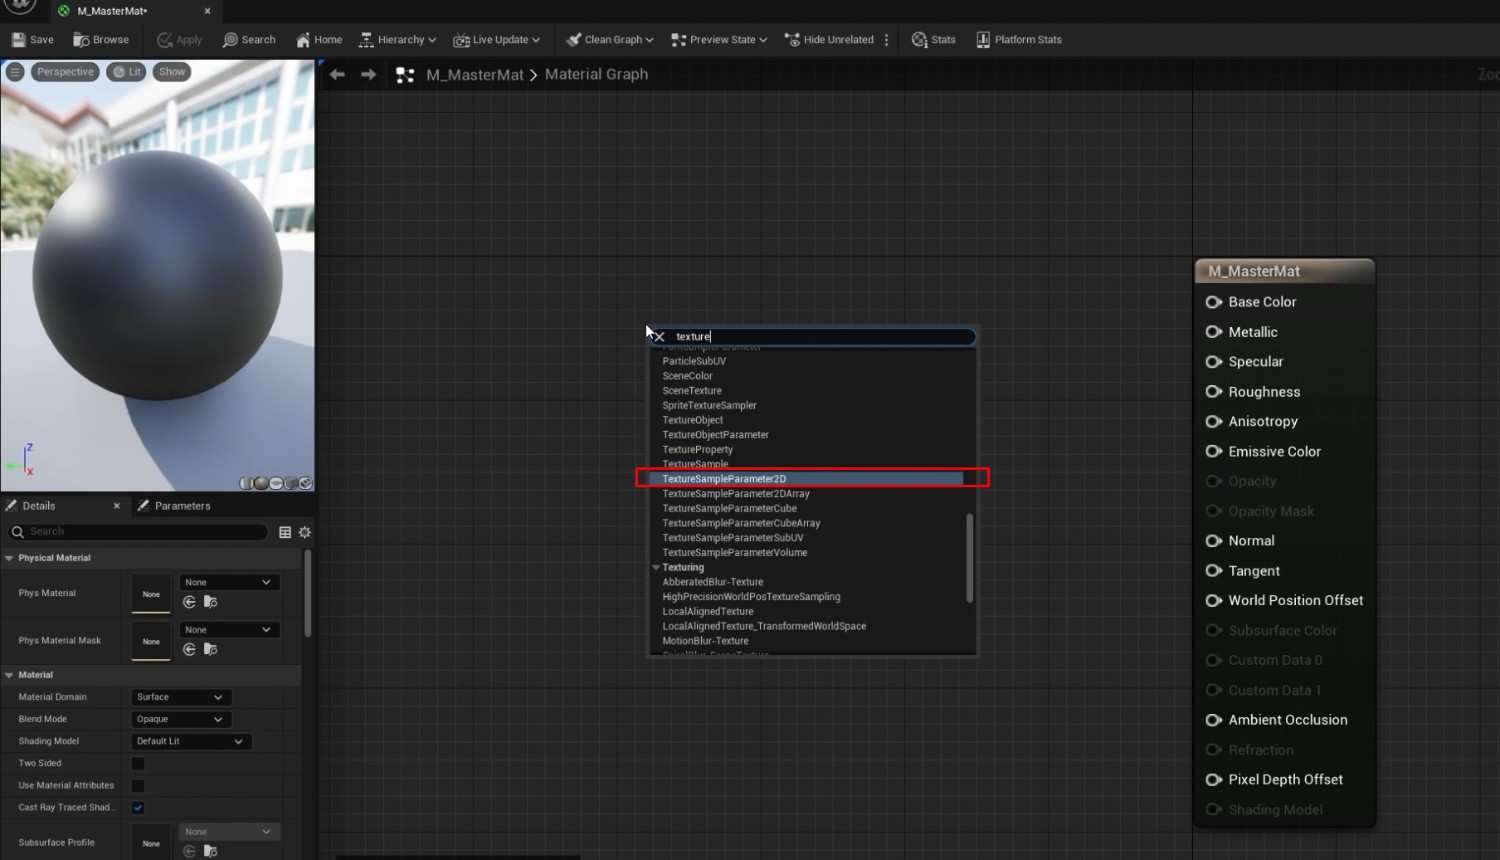Switch to the Details tab
This screenshot has width=1500, height=860.
[38, 506]
